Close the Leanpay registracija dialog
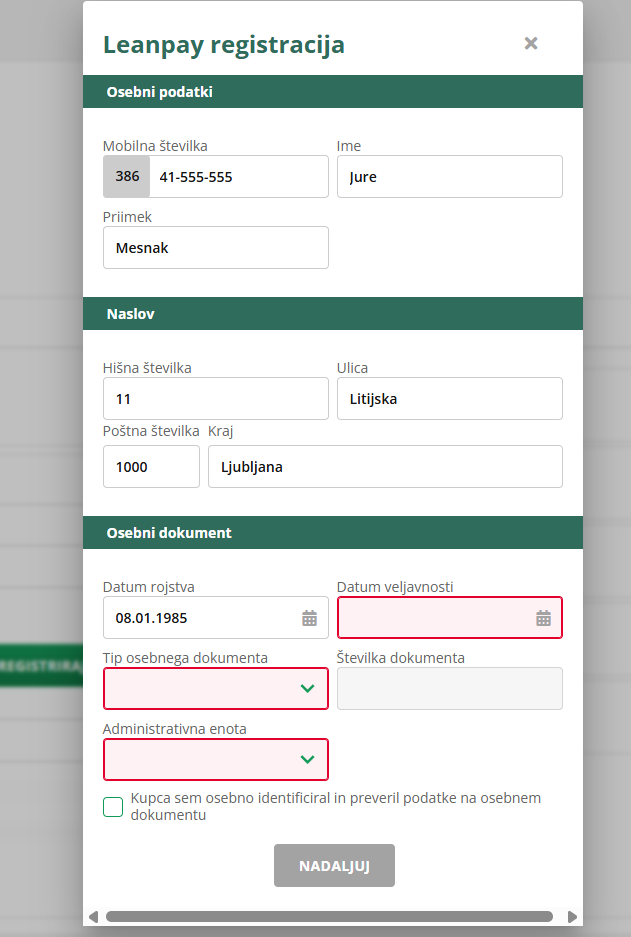 click(x=531, y=43)
